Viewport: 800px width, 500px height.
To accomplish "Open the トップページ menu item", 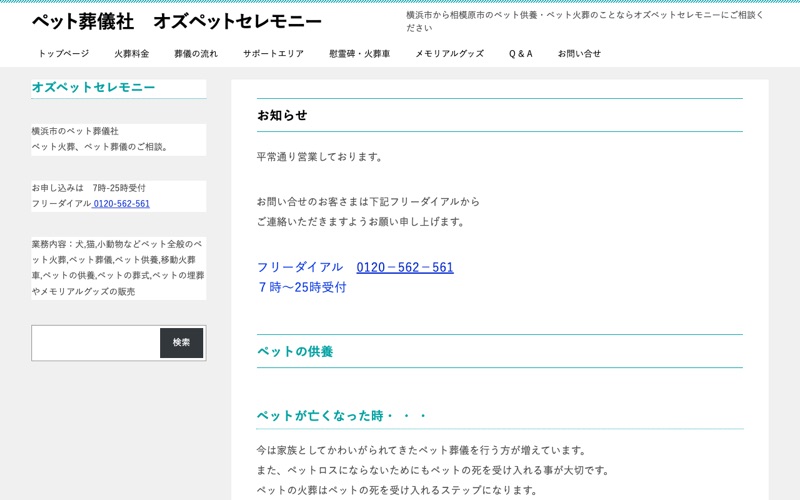I will pyautogui.click(x=64, y=54).
